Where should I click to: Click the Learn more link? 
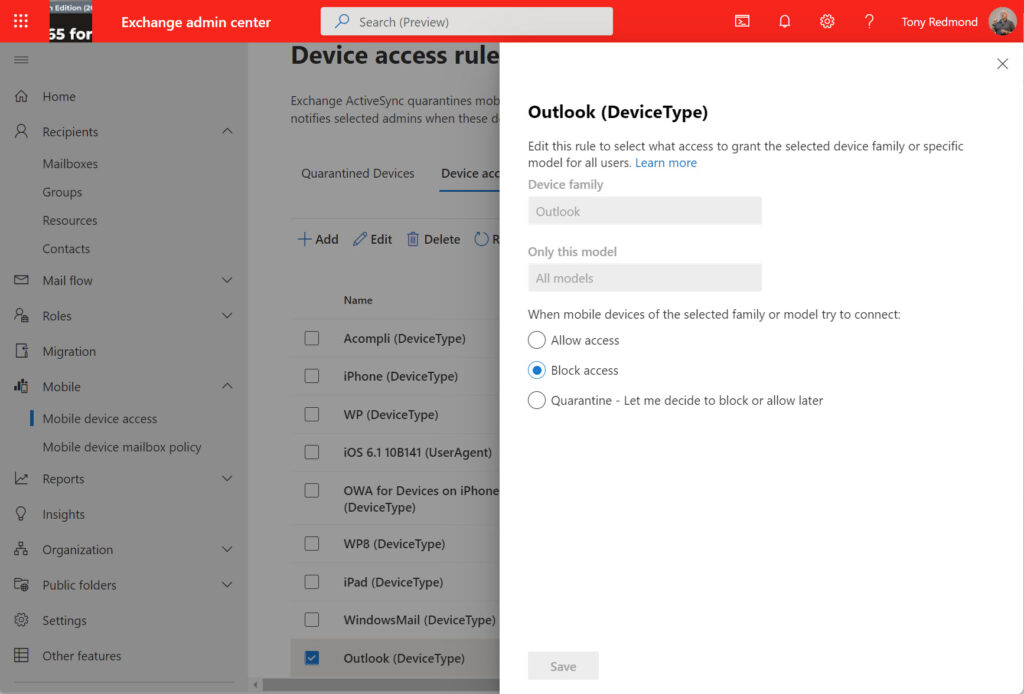[665, 163]
